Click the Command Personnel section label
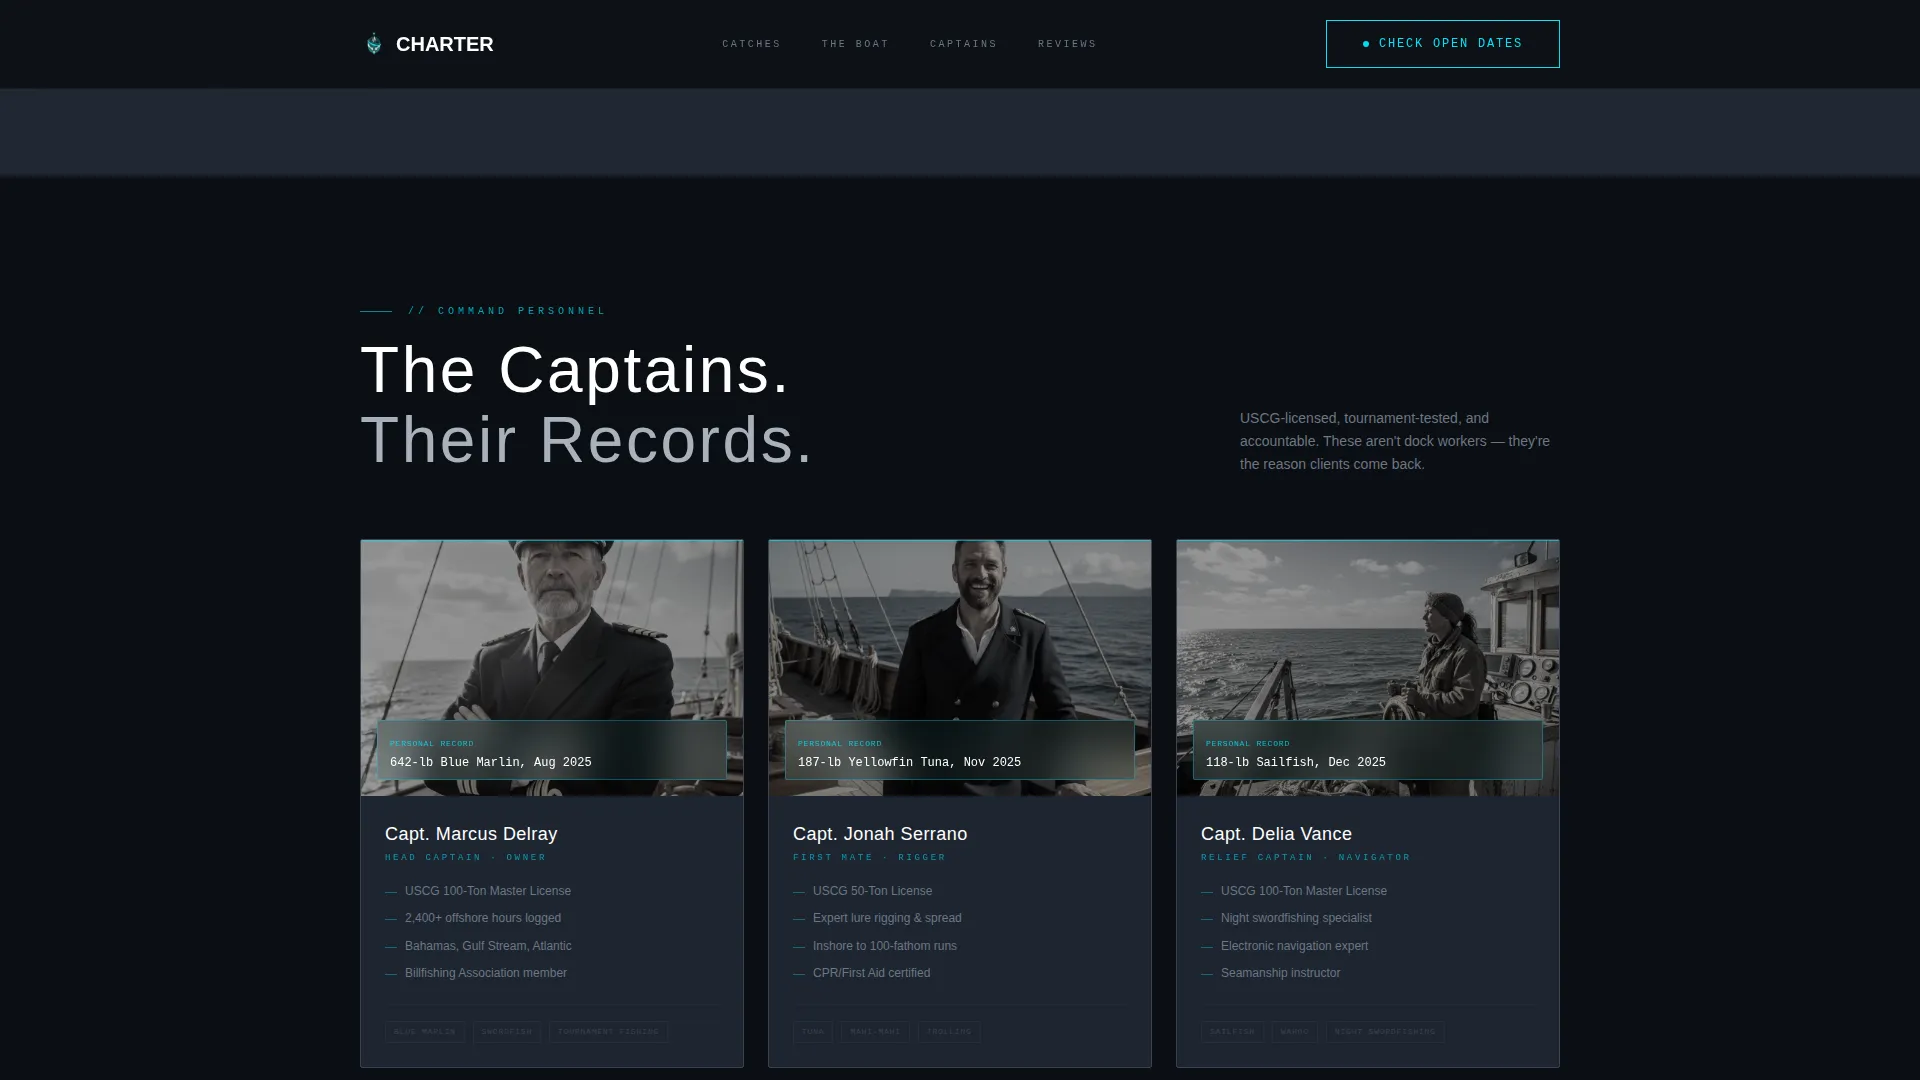This screenshot has width=1920, height=1080. click(x=506, y=311)
